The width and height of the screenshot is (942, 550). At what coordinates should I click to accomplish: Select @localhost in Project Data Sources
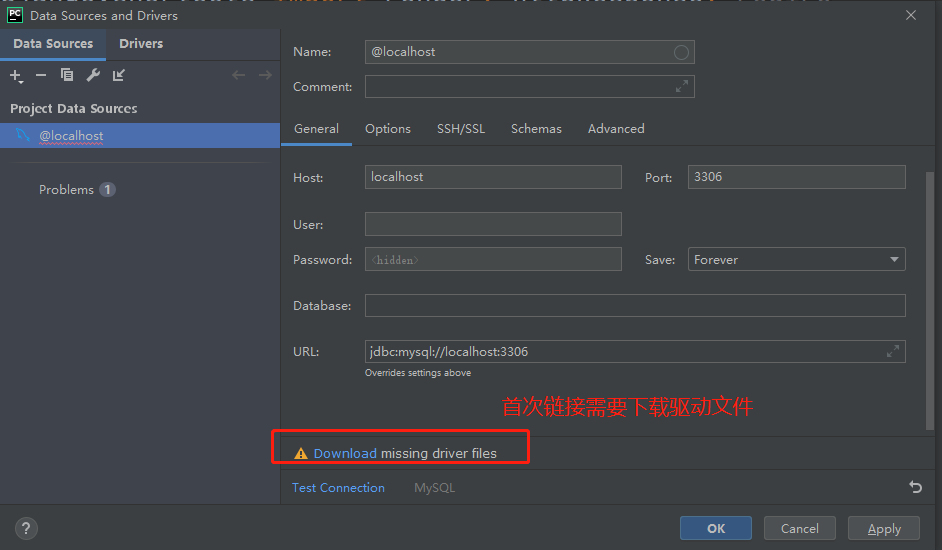(140, 136)
